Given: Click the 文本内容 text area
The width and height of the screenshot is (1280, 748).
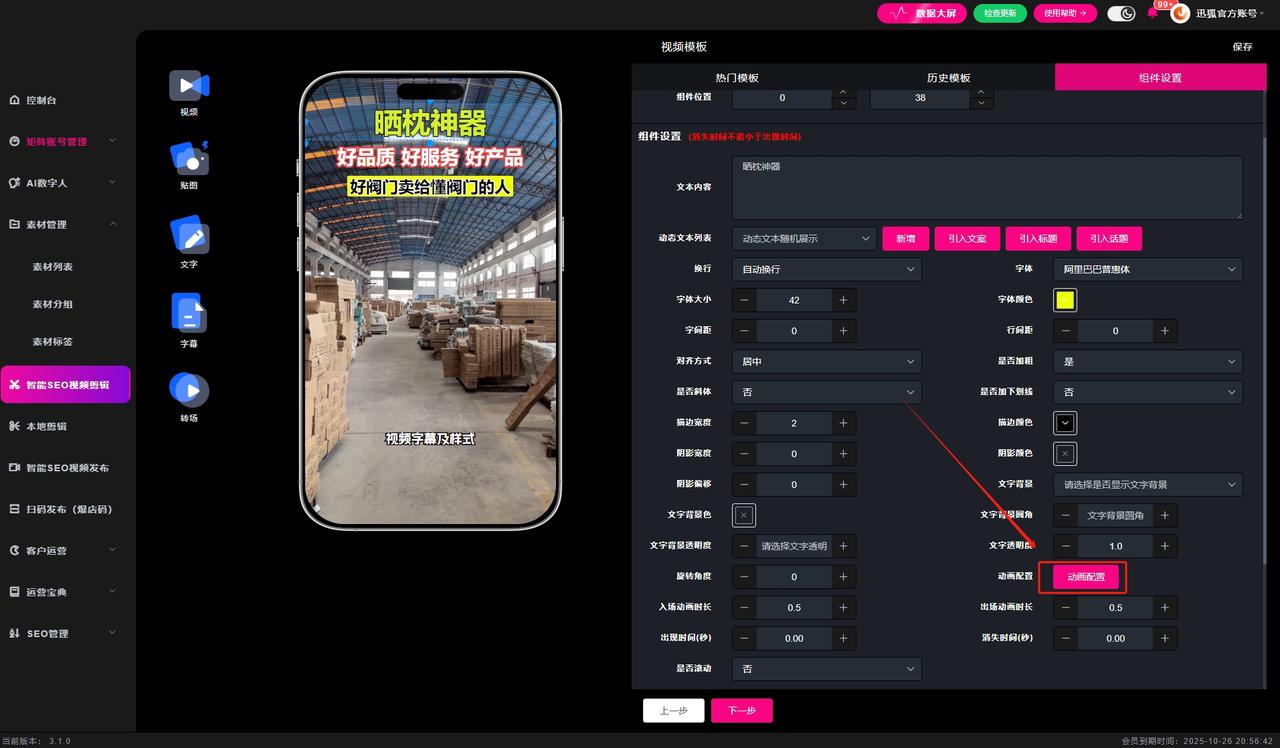Looking at the screenshot, I should pyautogui.click(x=987, y=187).
